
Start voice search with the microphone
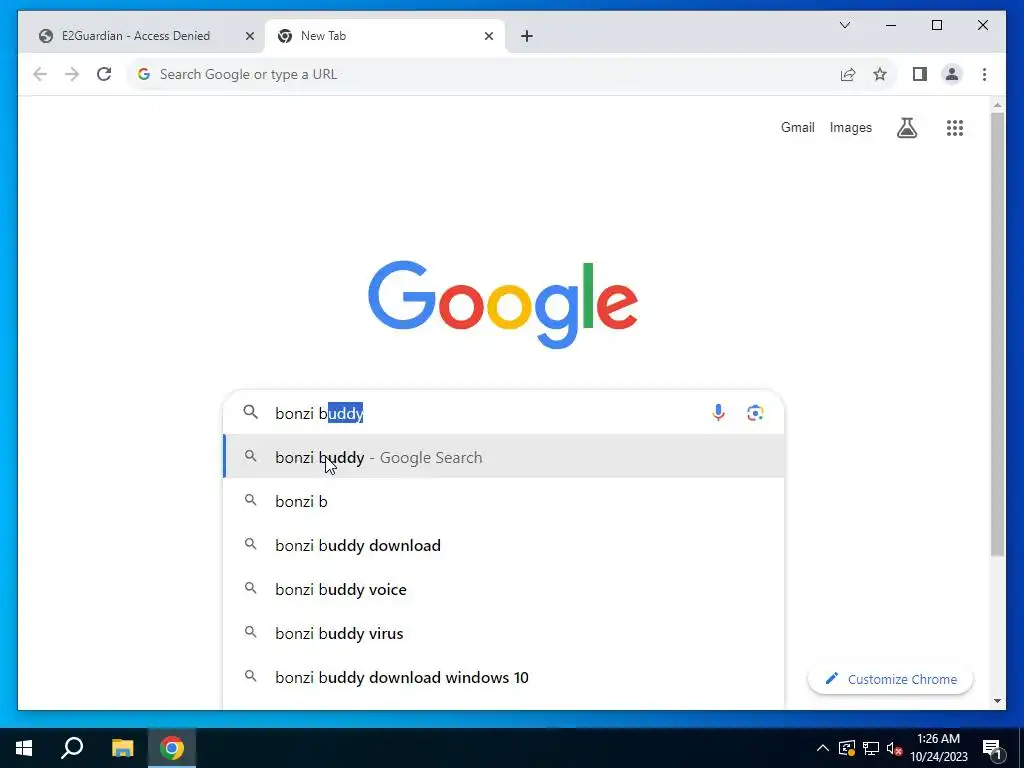click(x=718, y=413)
